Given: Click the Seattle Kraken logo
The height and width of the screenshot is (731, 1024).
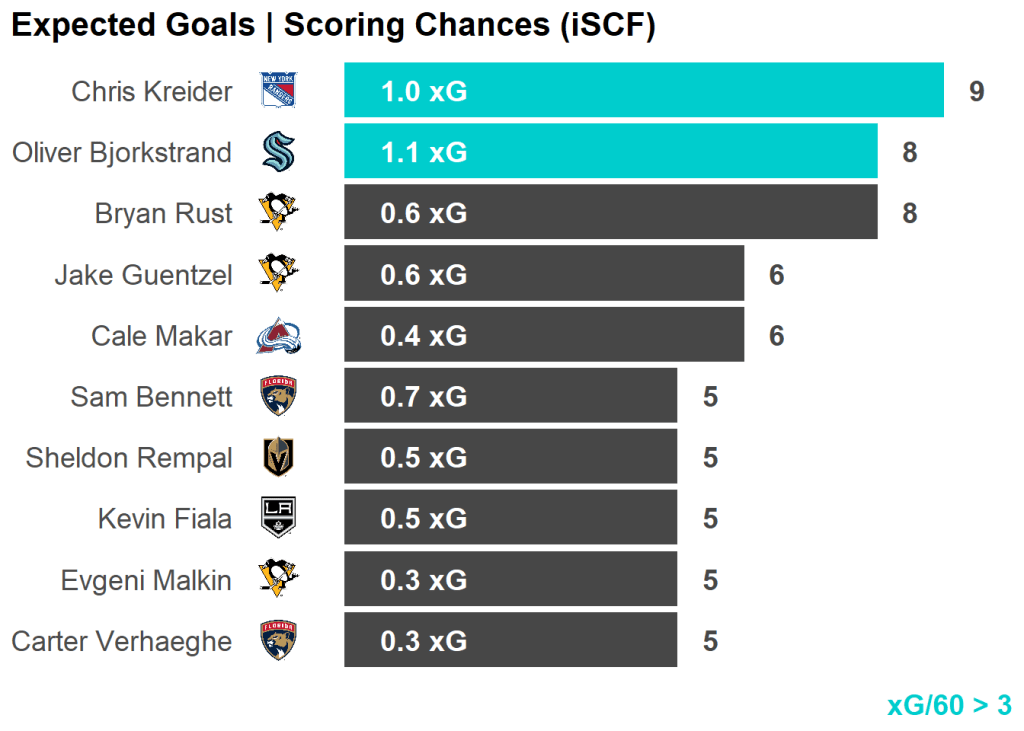Looking at the screenshot, I should click(278, 152).
